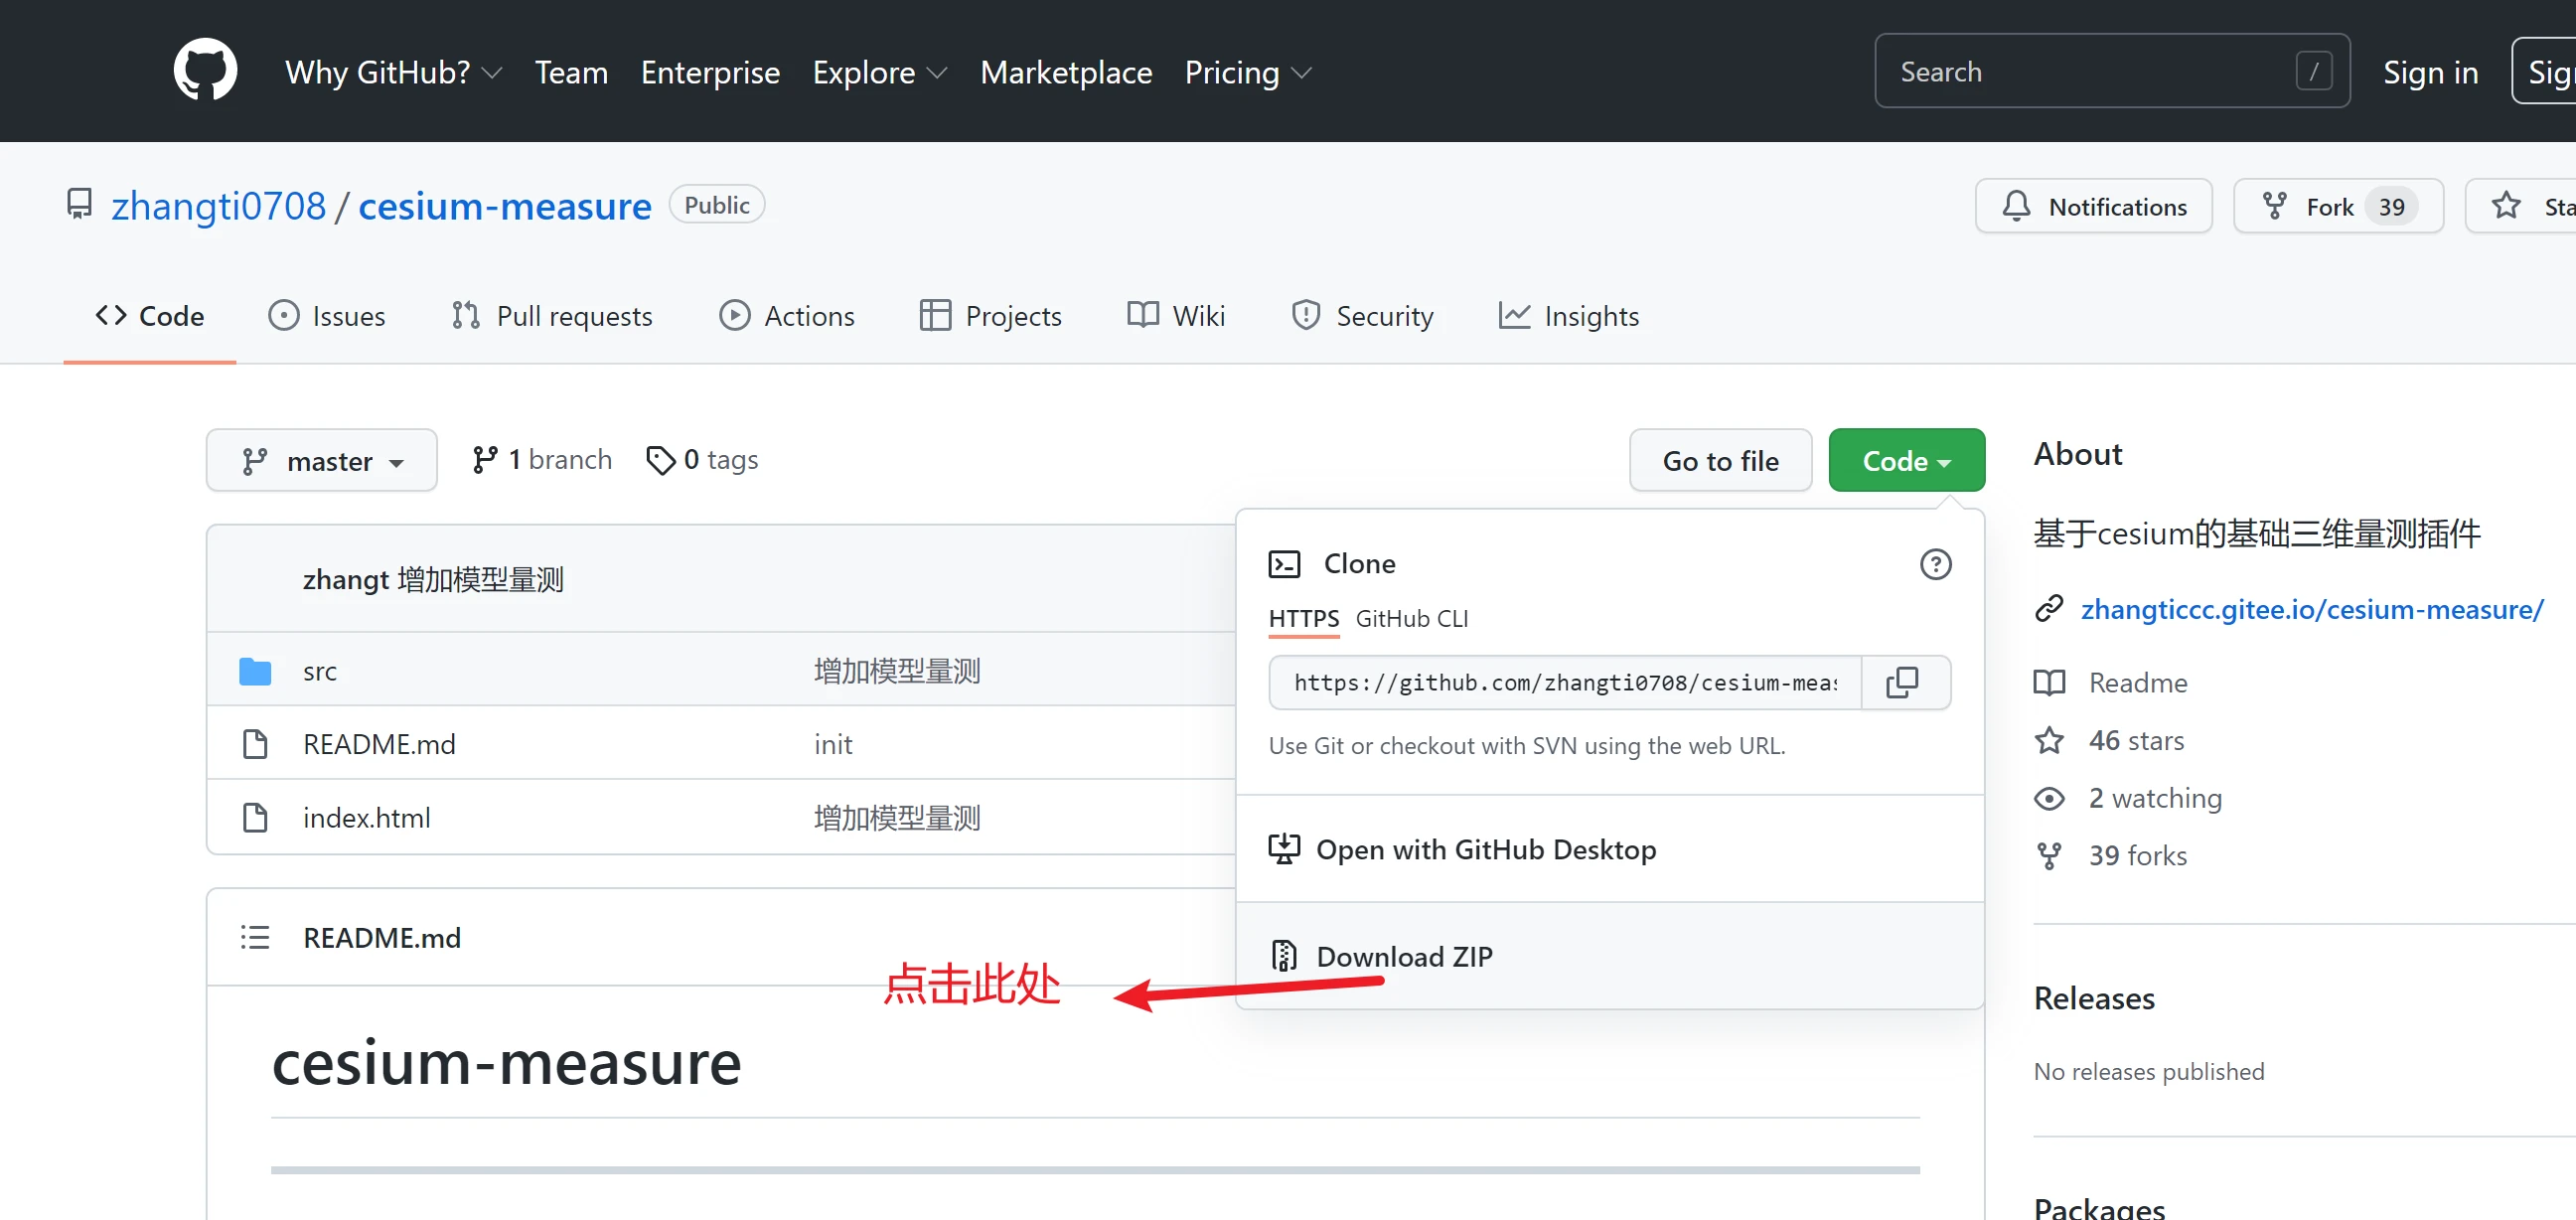Image resolution: width=2576 pixels, height=1220 pixels.
Task: View the 1 branch link
Action: tap(541, 460)
